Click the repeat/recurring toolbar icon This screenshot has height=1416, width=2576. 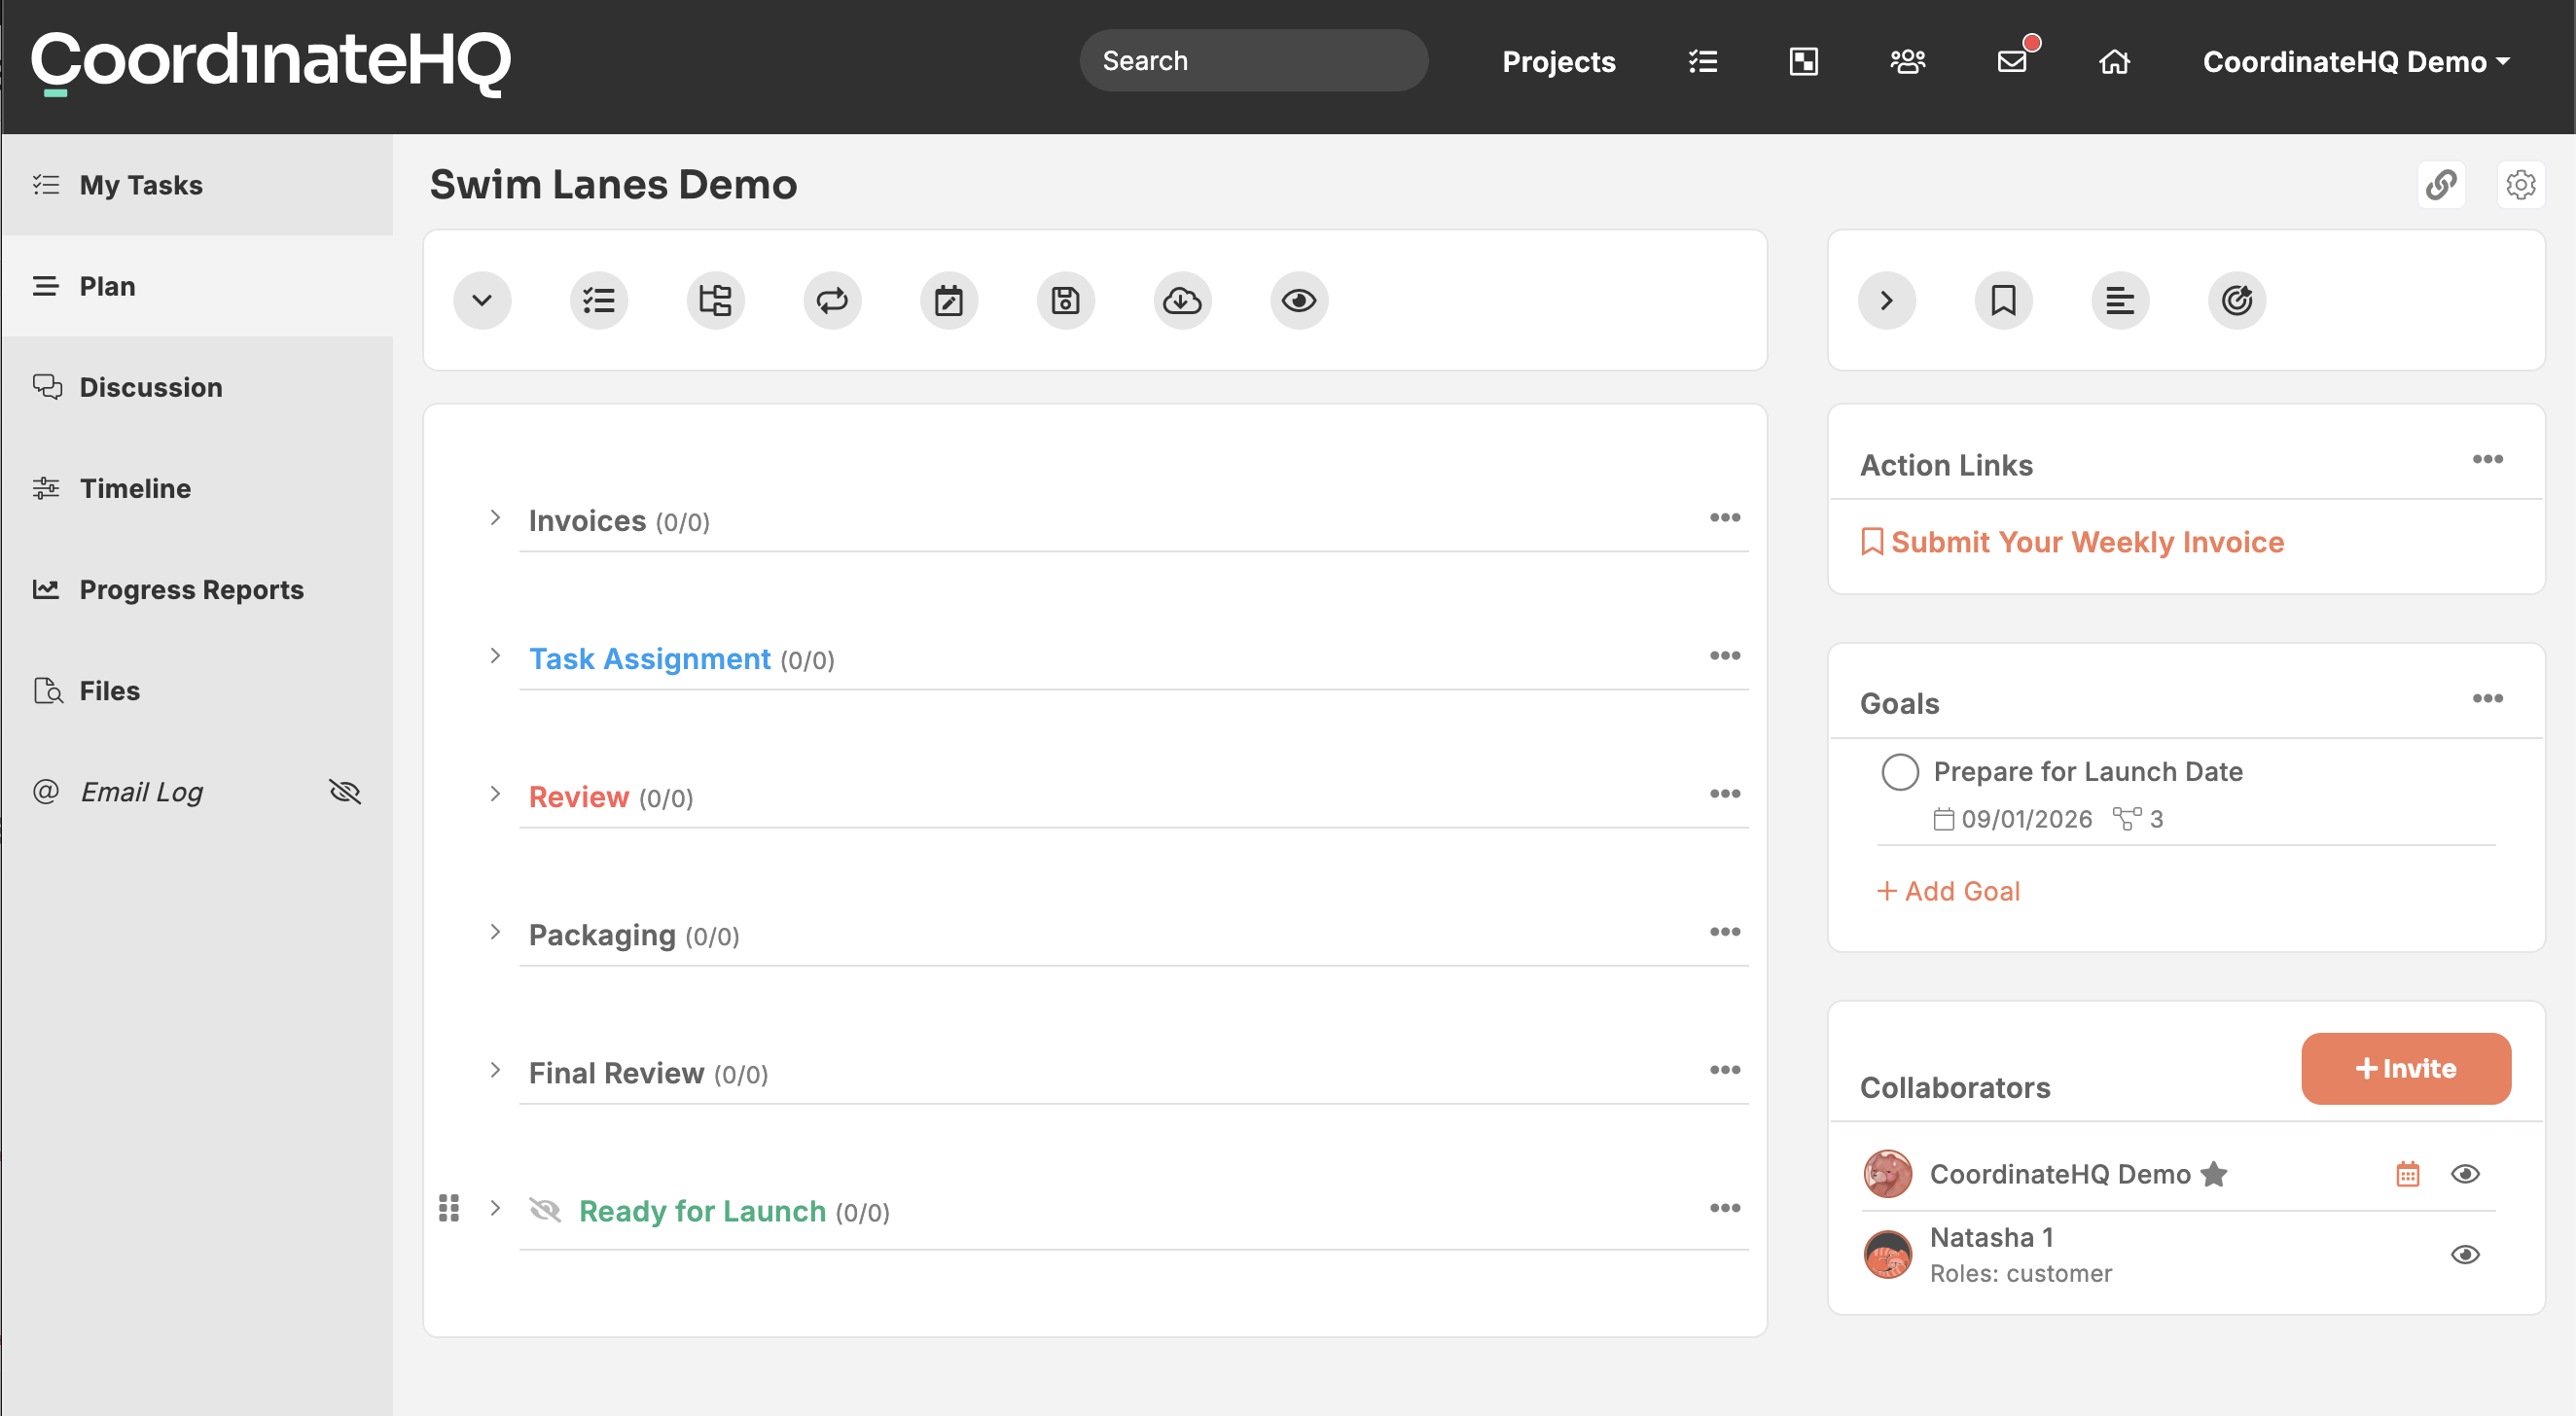tap(832, 300)
